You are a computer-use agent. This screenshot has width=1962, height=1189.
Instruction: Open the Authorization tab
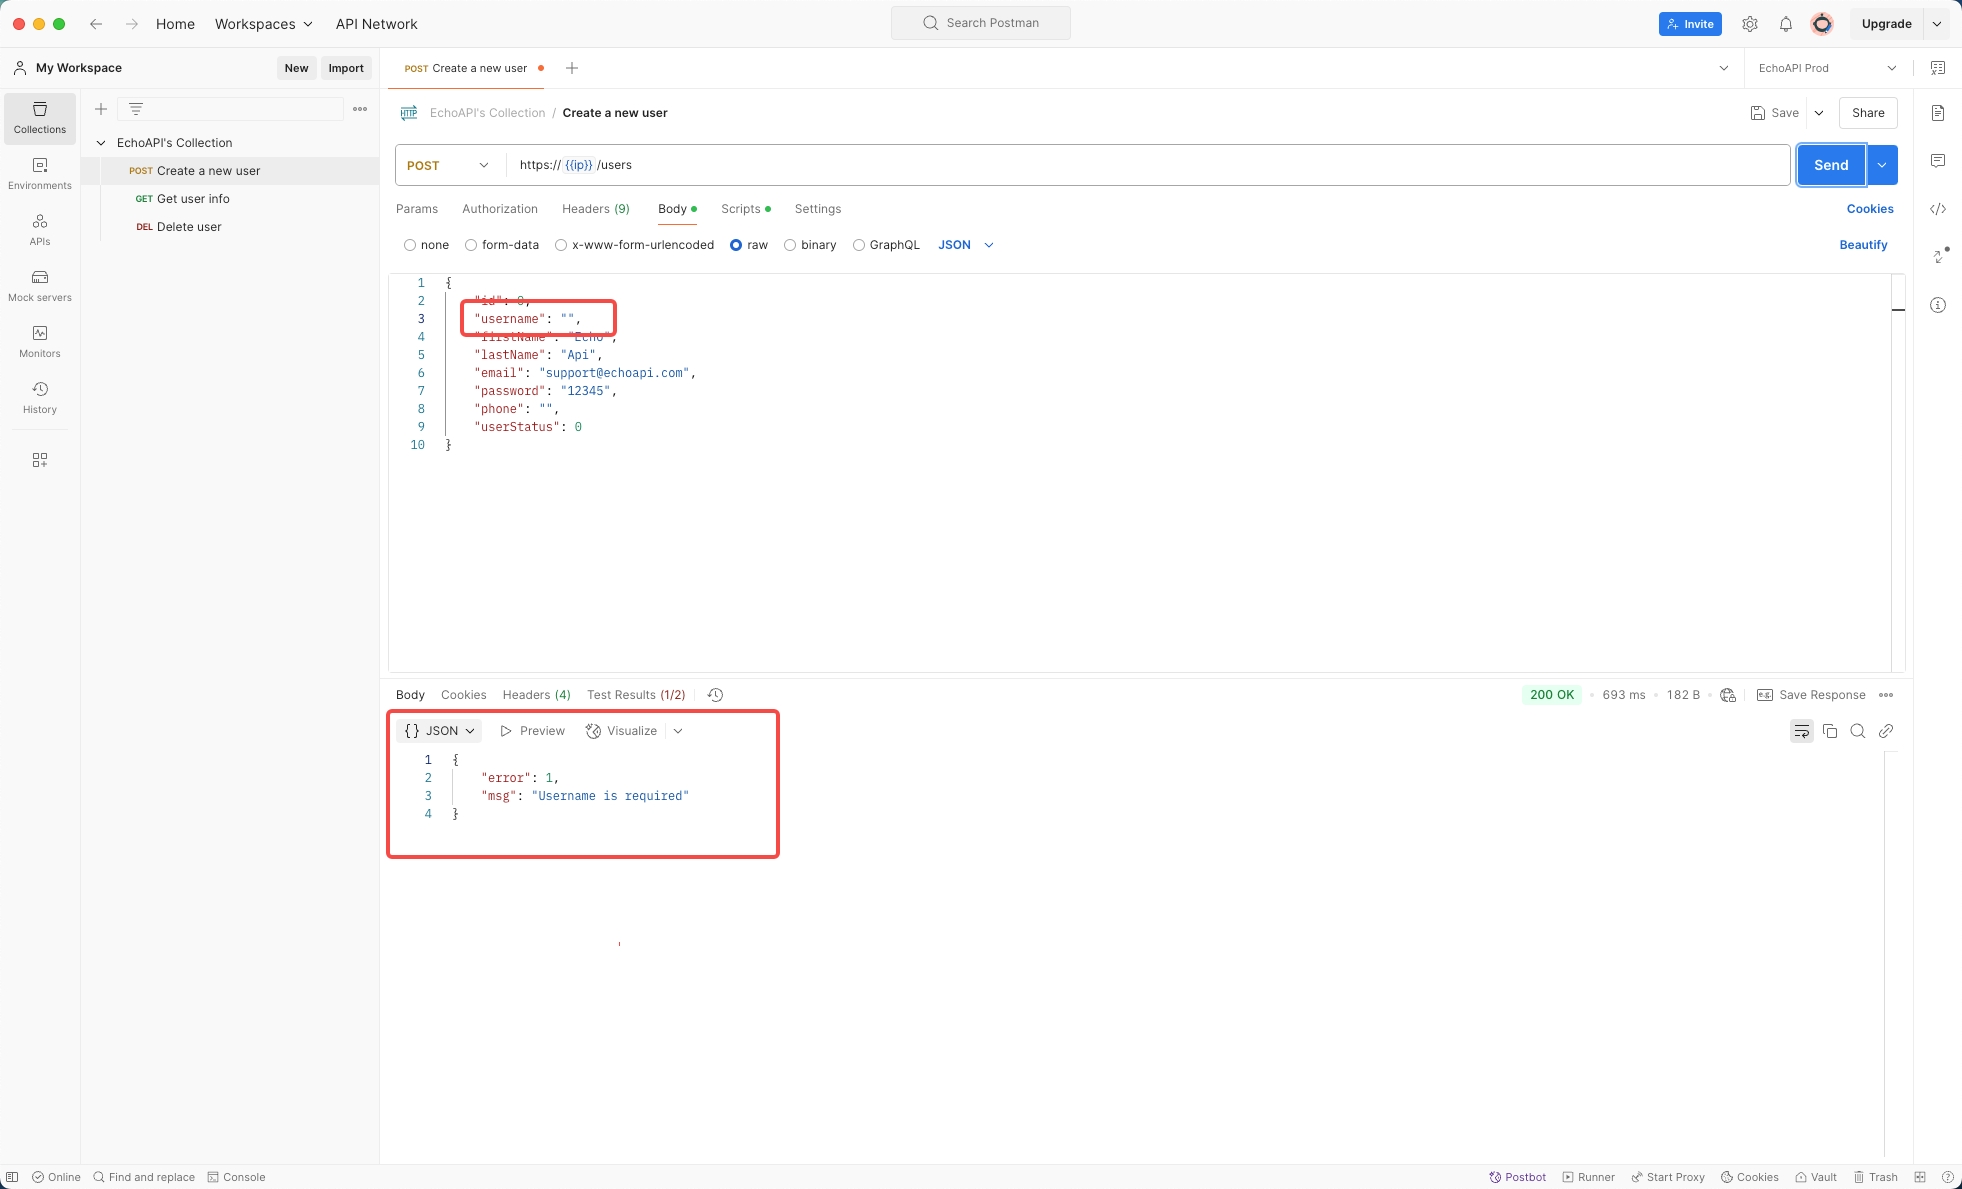pos(499,209)
